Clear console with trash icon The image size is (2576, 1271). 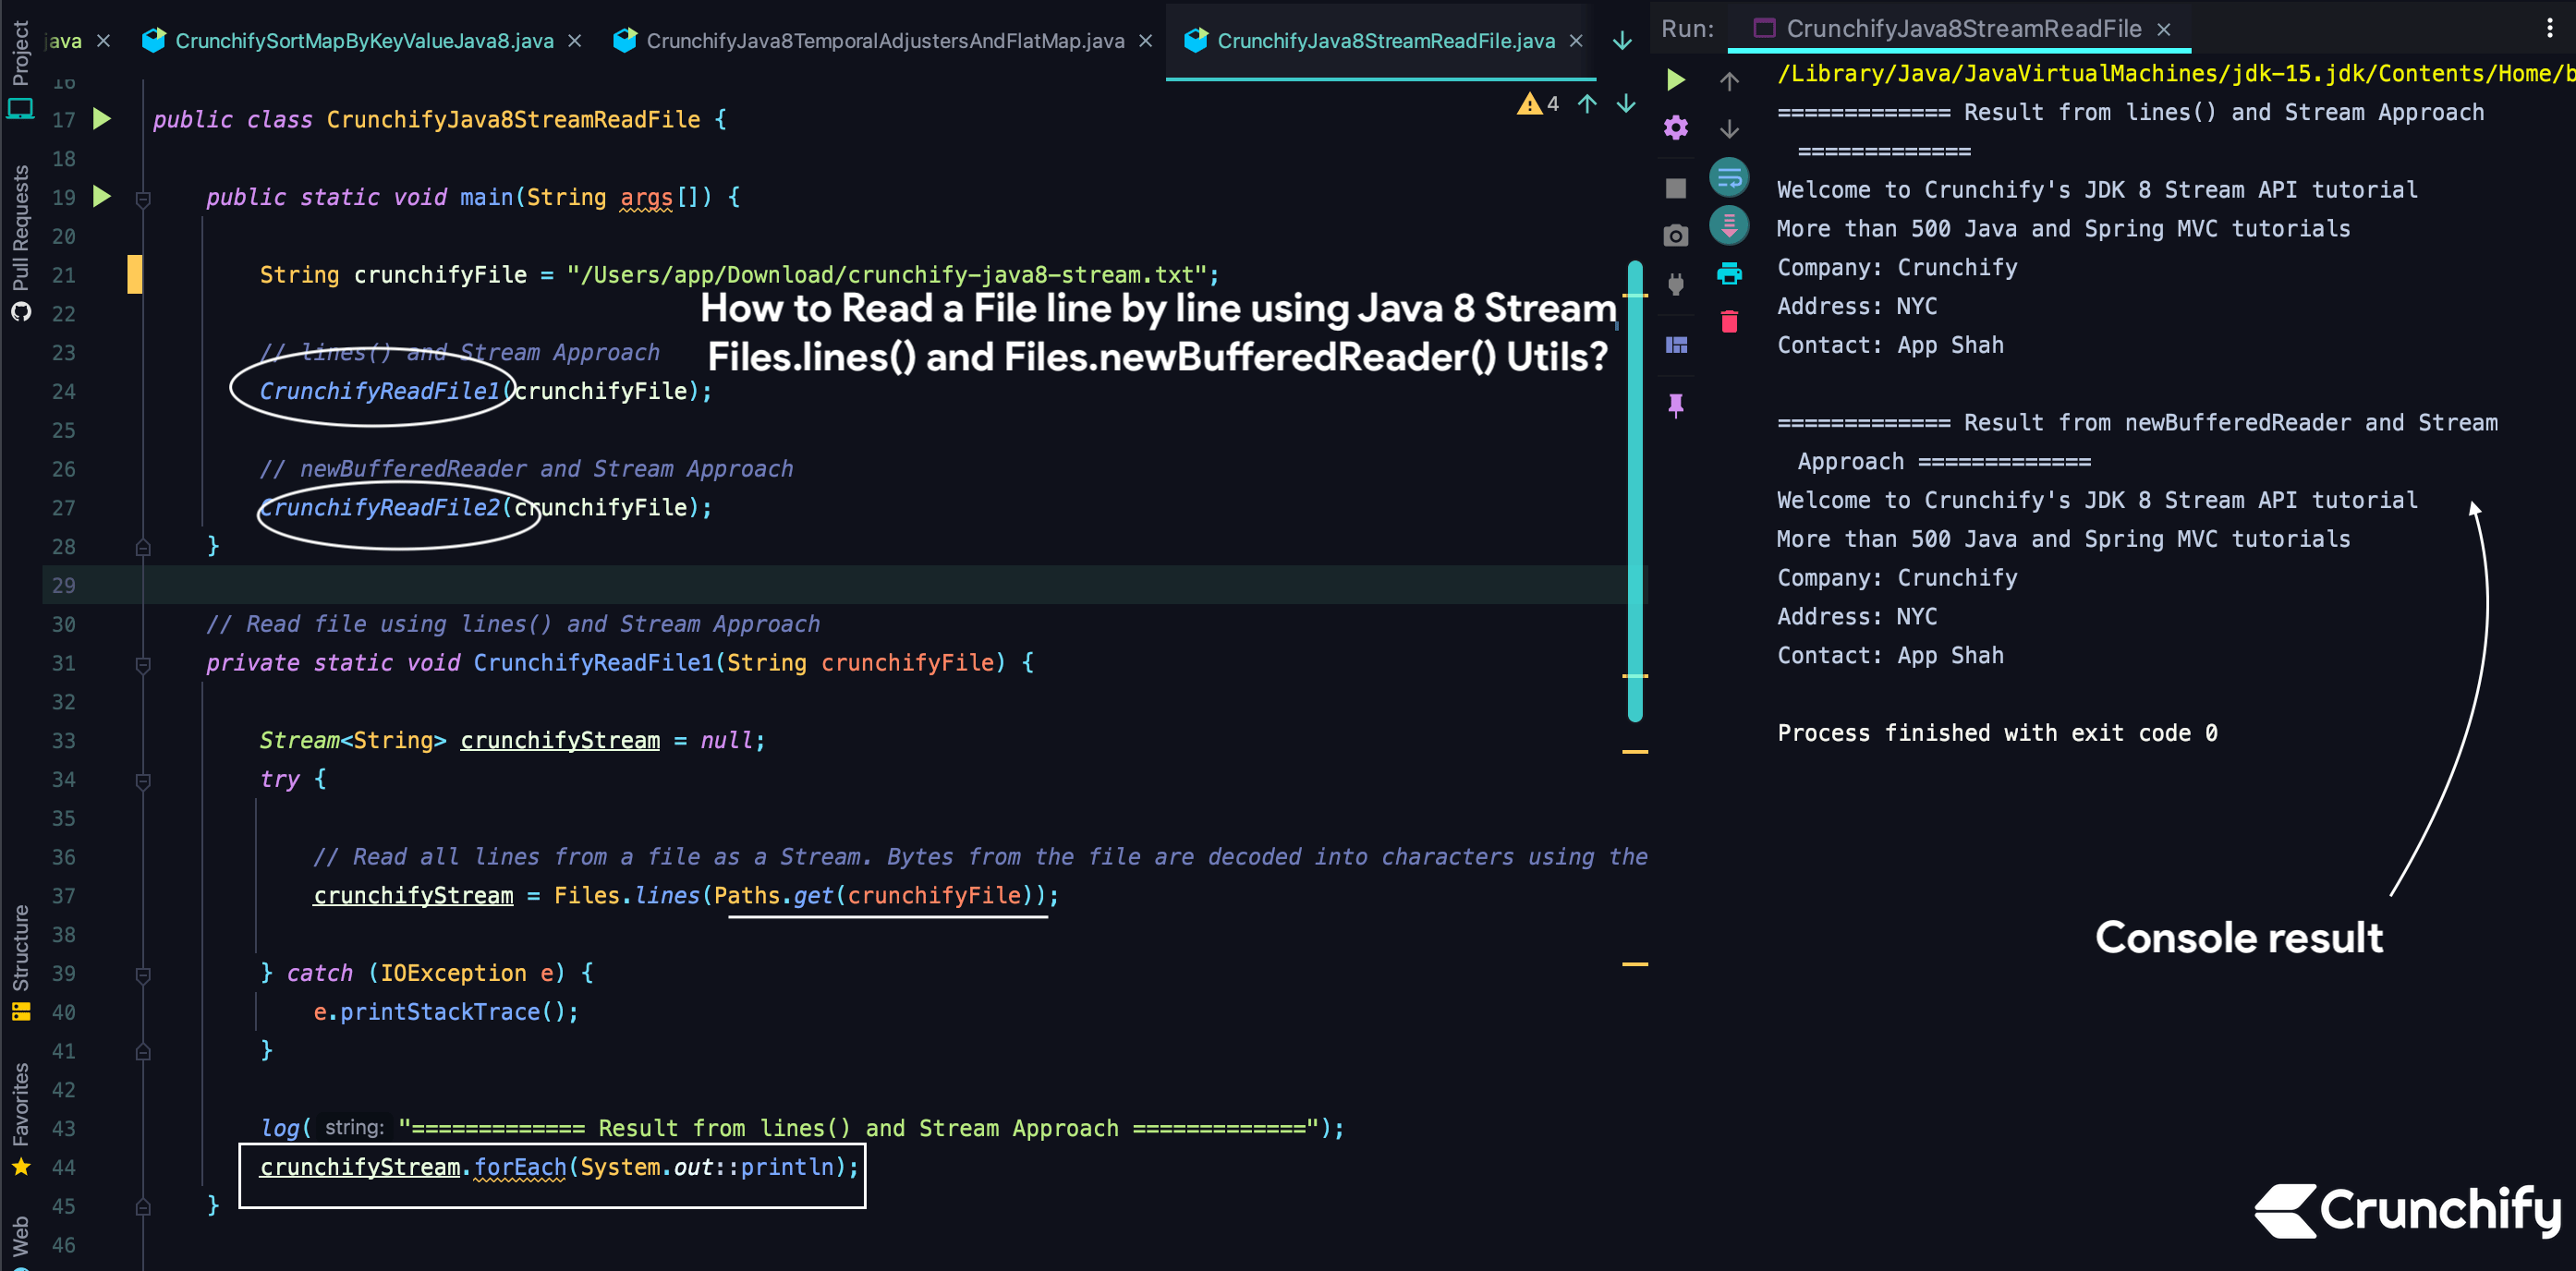click(1729, 322)
